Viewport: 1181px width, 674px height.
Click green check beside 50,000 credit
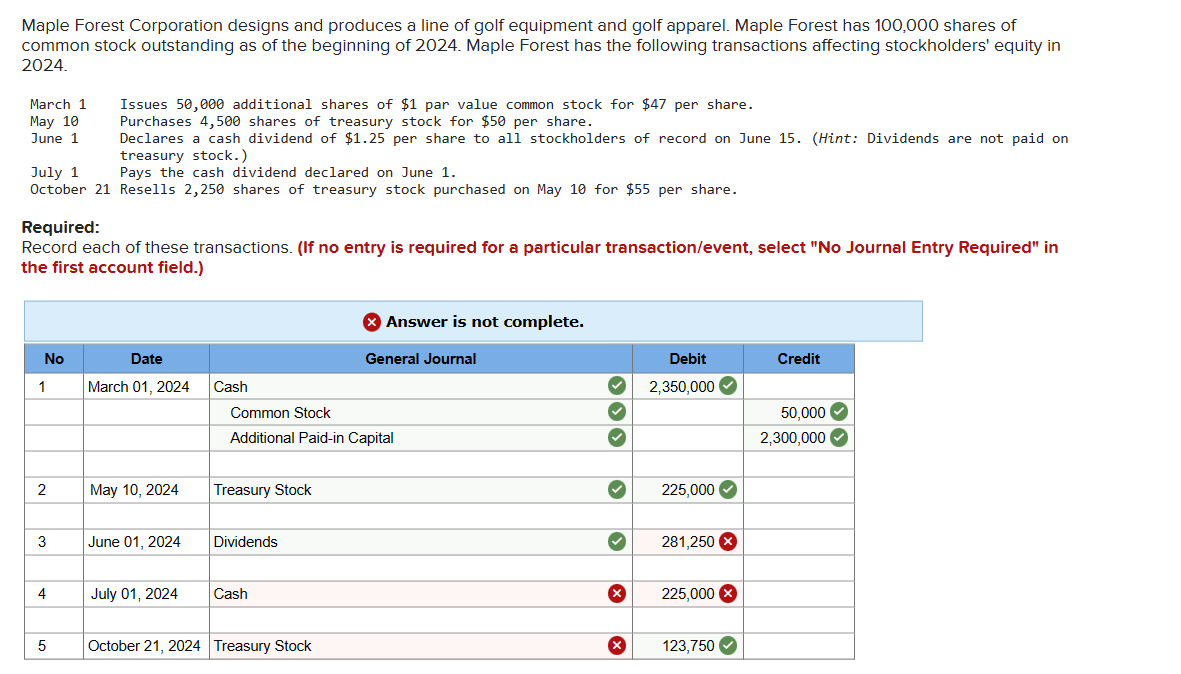click(x=838, y=412)
